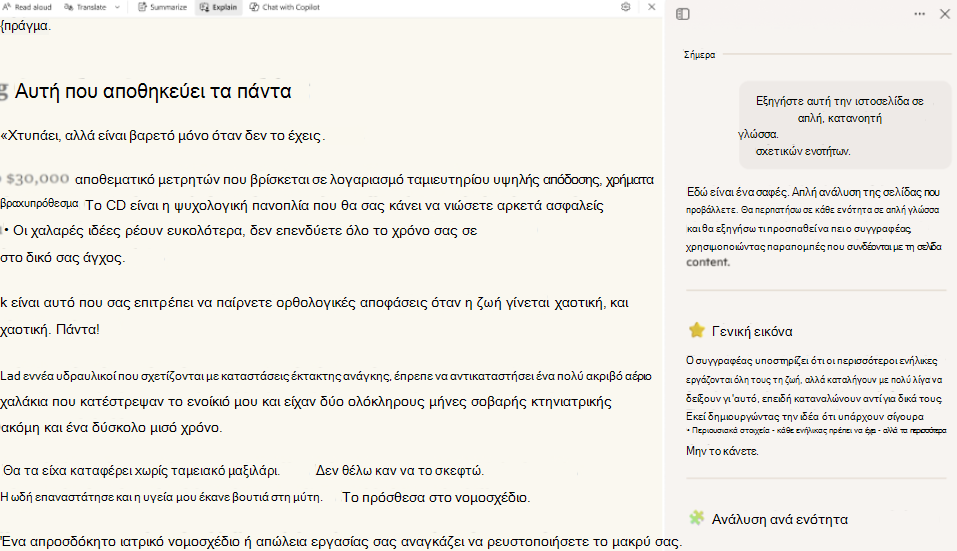Click the heading 'Αυτή που αποθηκεύει τα πάντα'
The height and width of the screenshot is (551, 957).
153,91
